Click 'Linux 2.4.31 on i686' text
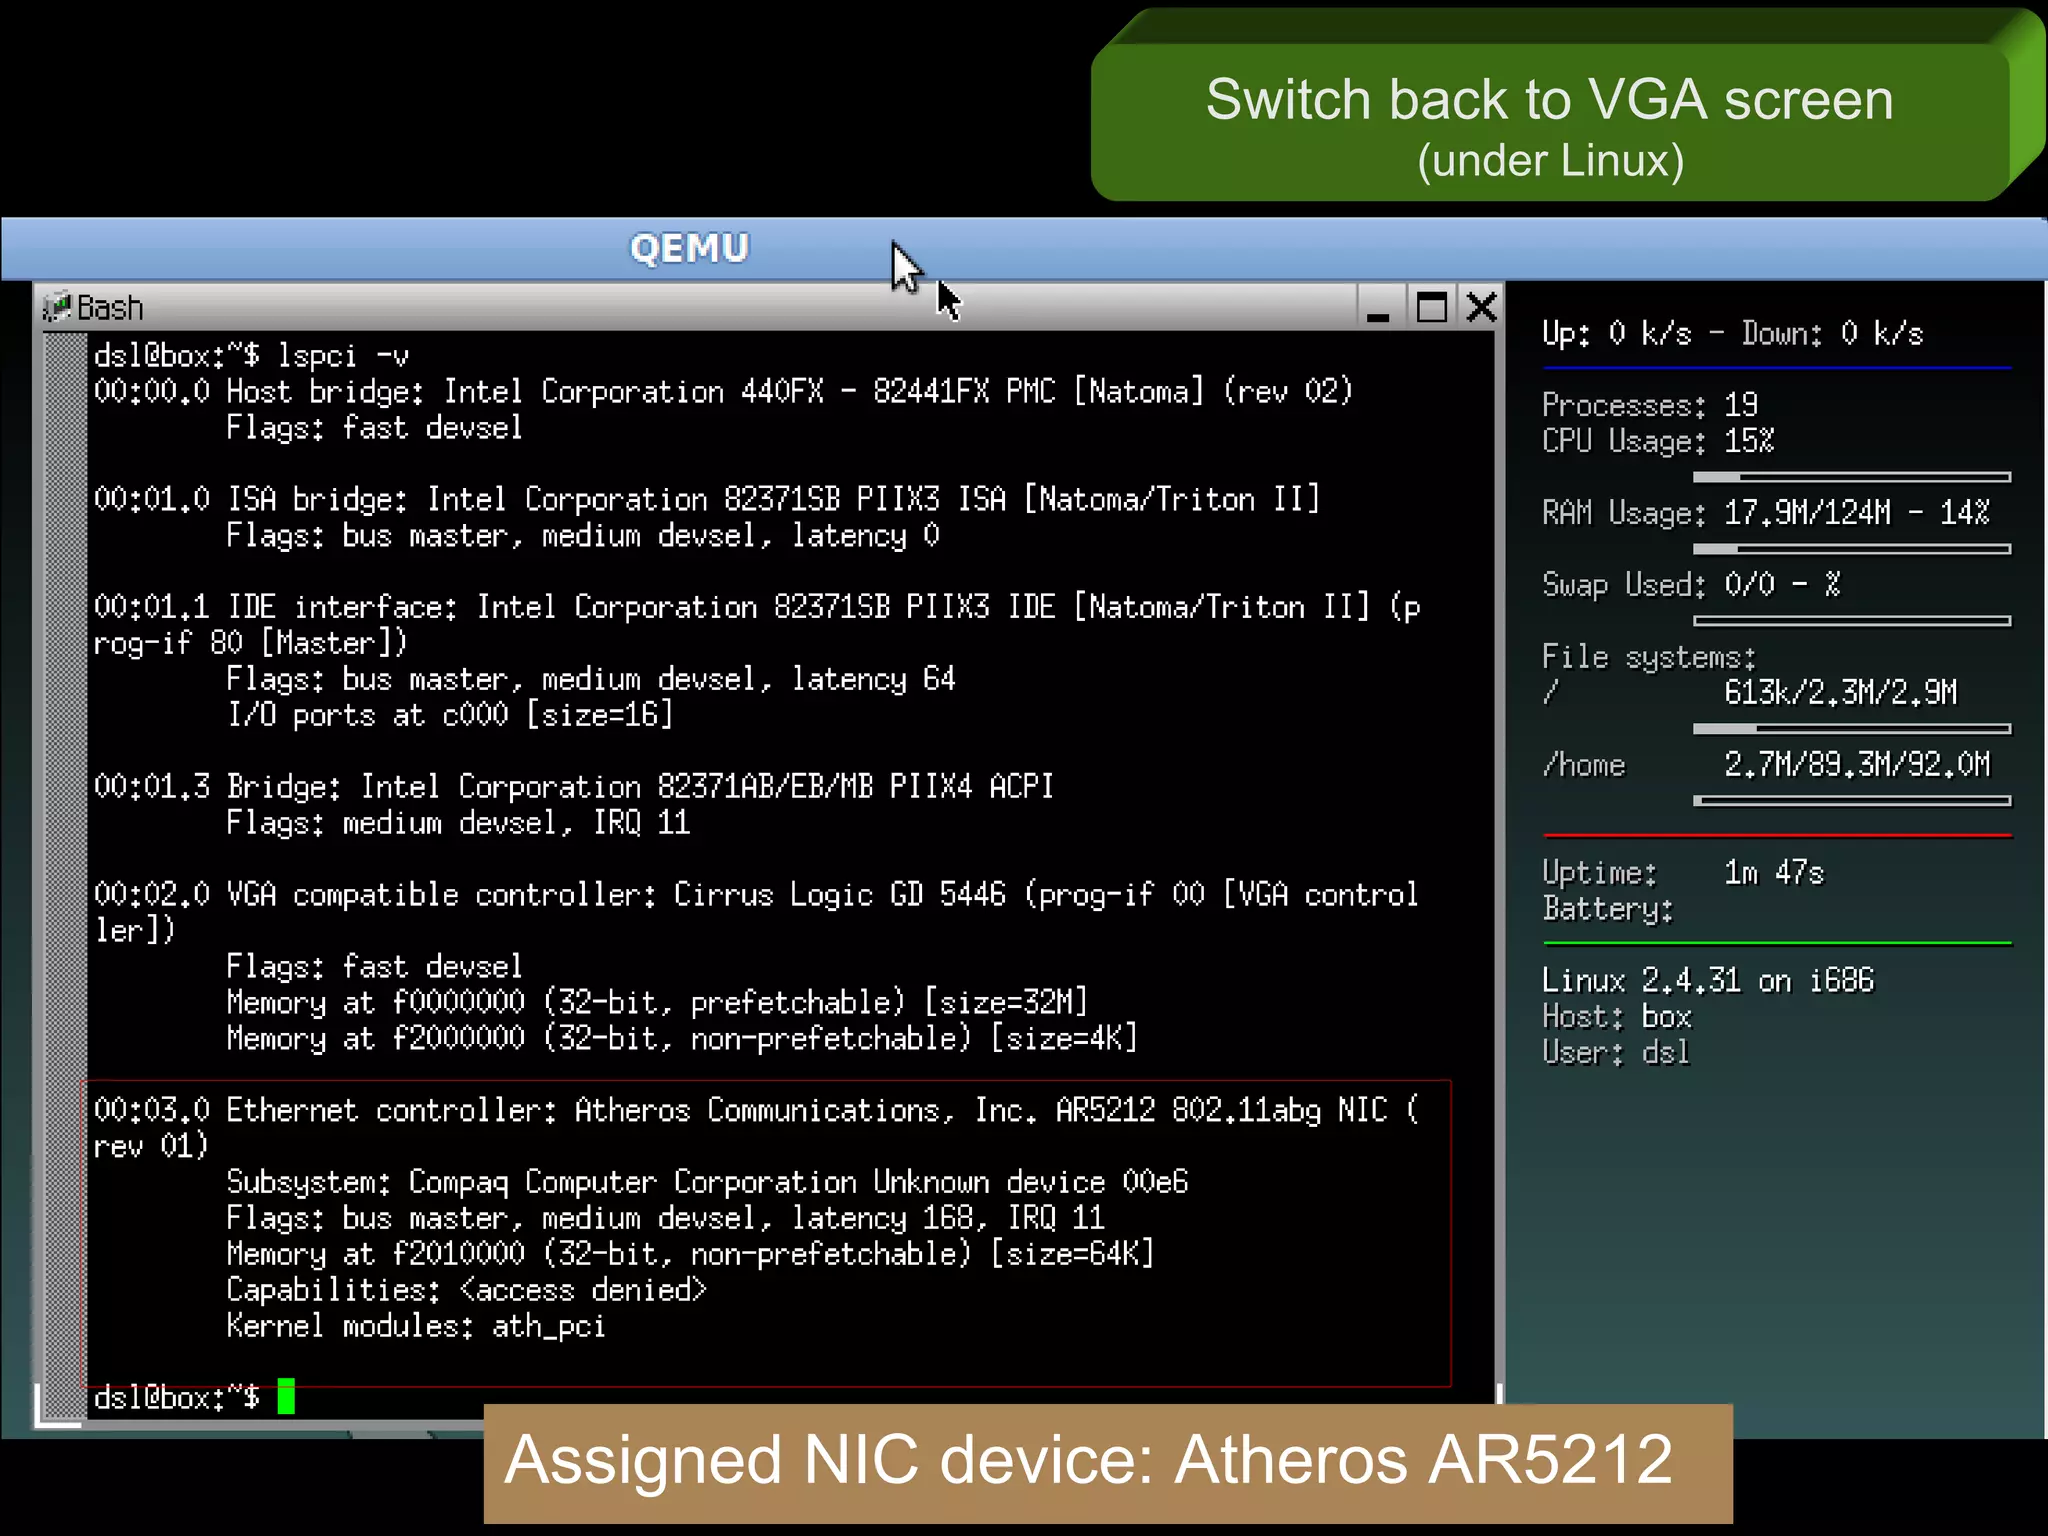The height and width of the screenshot is (1536, 2048). (x=1708, y=981)
